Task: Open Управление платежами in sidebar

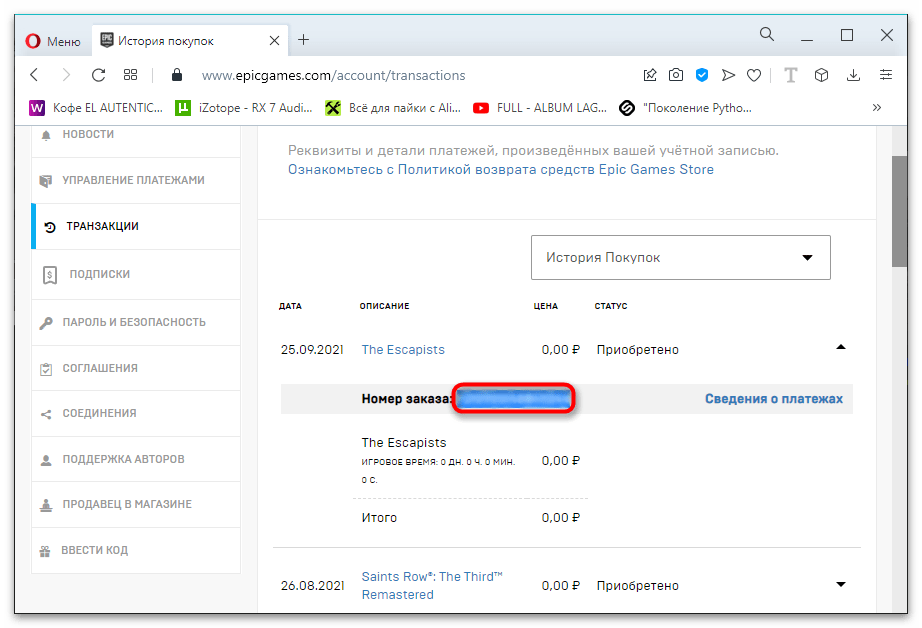Action: click(133, 180)
